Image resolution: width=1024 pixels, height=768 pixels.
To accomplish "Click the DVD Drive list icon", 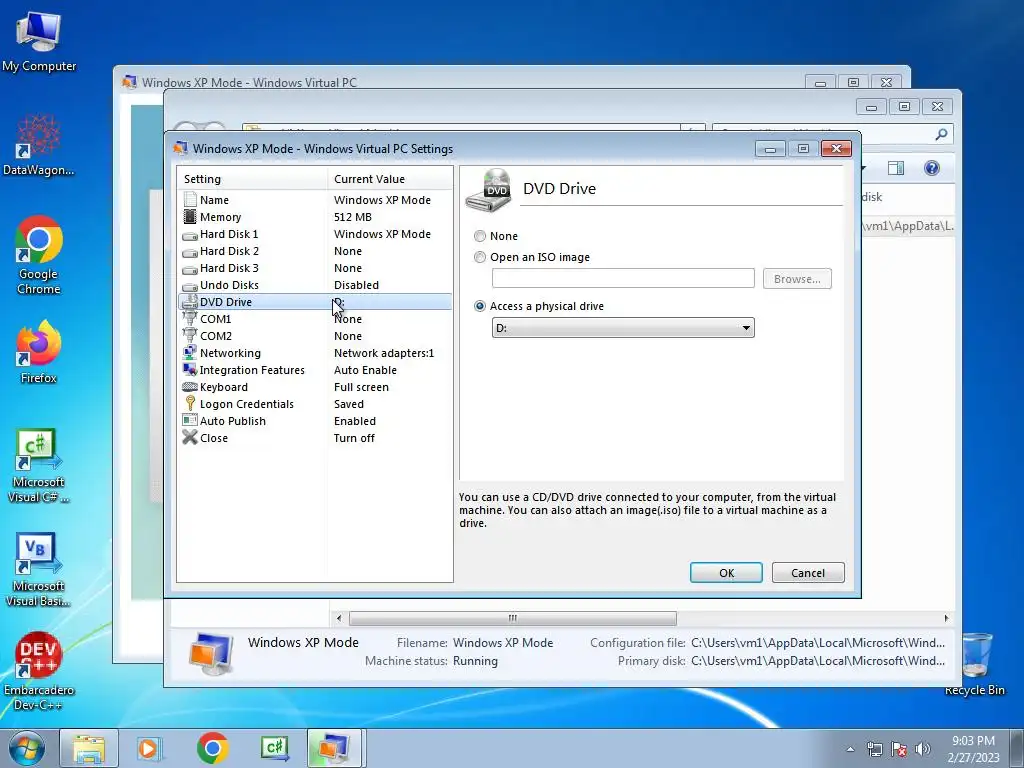I will [190, 302].
